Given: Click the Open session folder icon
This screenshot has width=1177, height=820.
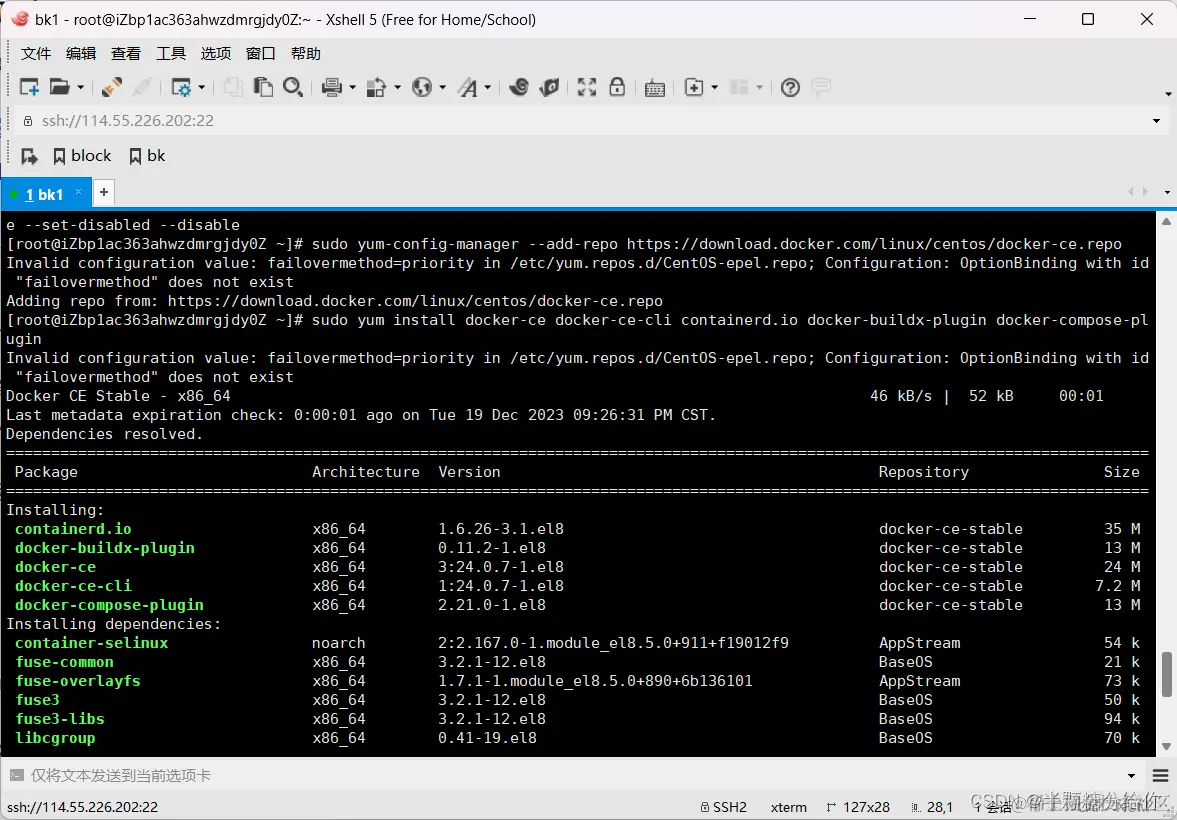Looking at the screenshot, I should tap(59, 87).
